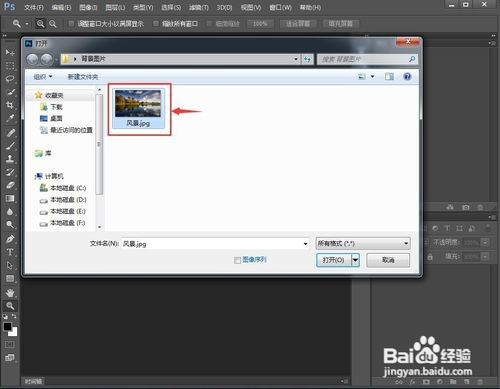Select the Move tool in Photoshop toolbar
Viewport: 500px width, 389px height.
[x=10, y=53]
